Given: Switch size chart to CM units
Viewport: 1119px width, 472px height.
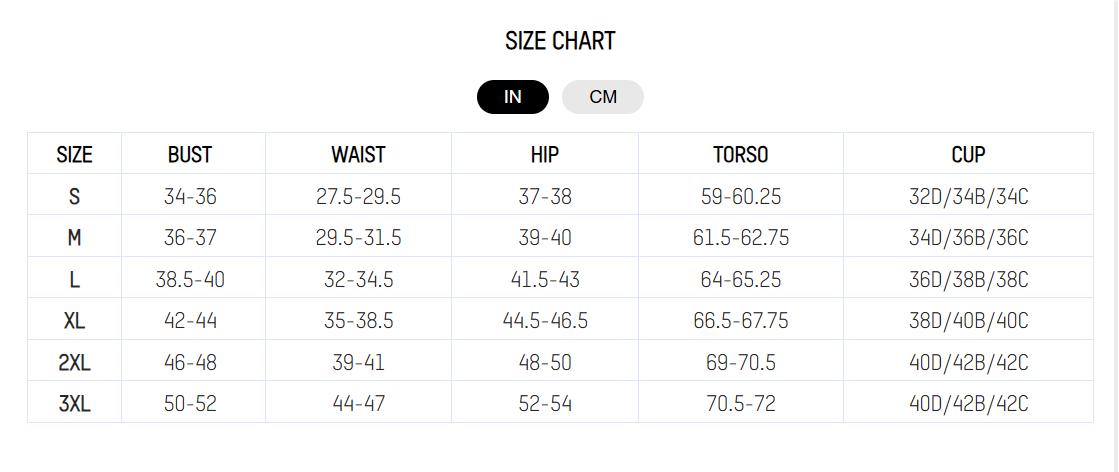Looking at the screenshot, I should coord(603,97).
